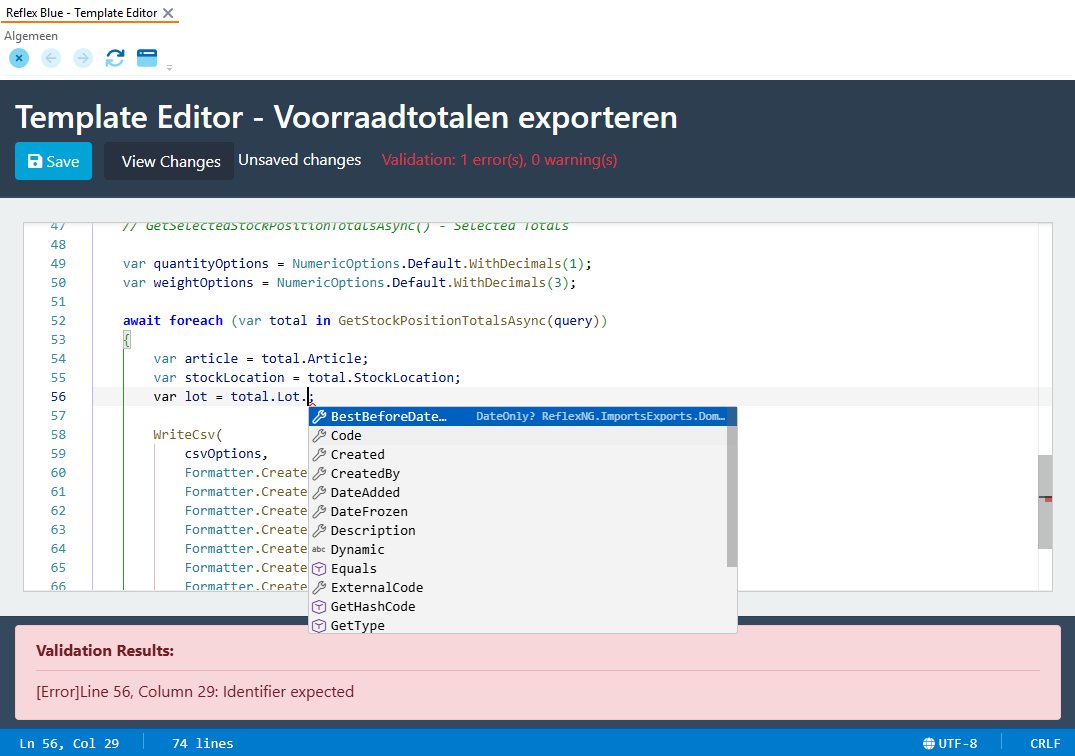This screenshot has height=756, width=1075.
Task: Click the CRLF line ending indicator
Action: click(1045, 744)
